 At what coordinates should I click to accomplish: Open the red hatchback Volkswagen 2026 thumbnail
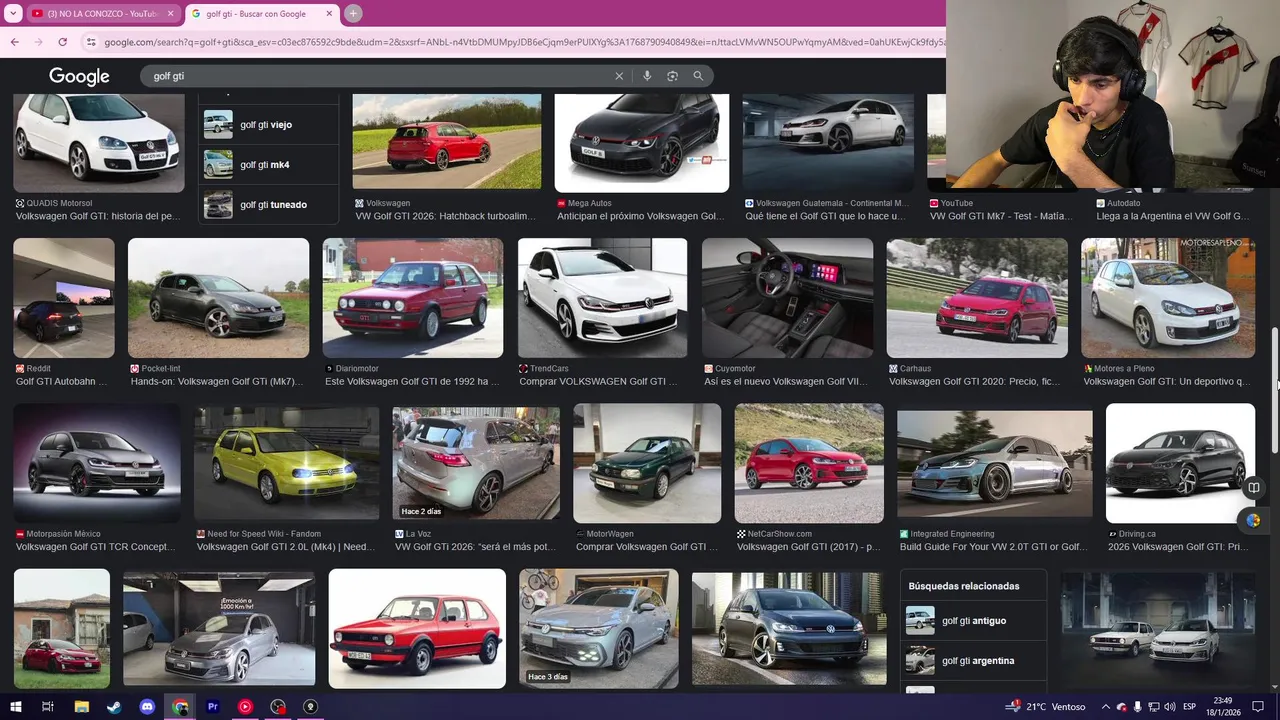[447, 141]
